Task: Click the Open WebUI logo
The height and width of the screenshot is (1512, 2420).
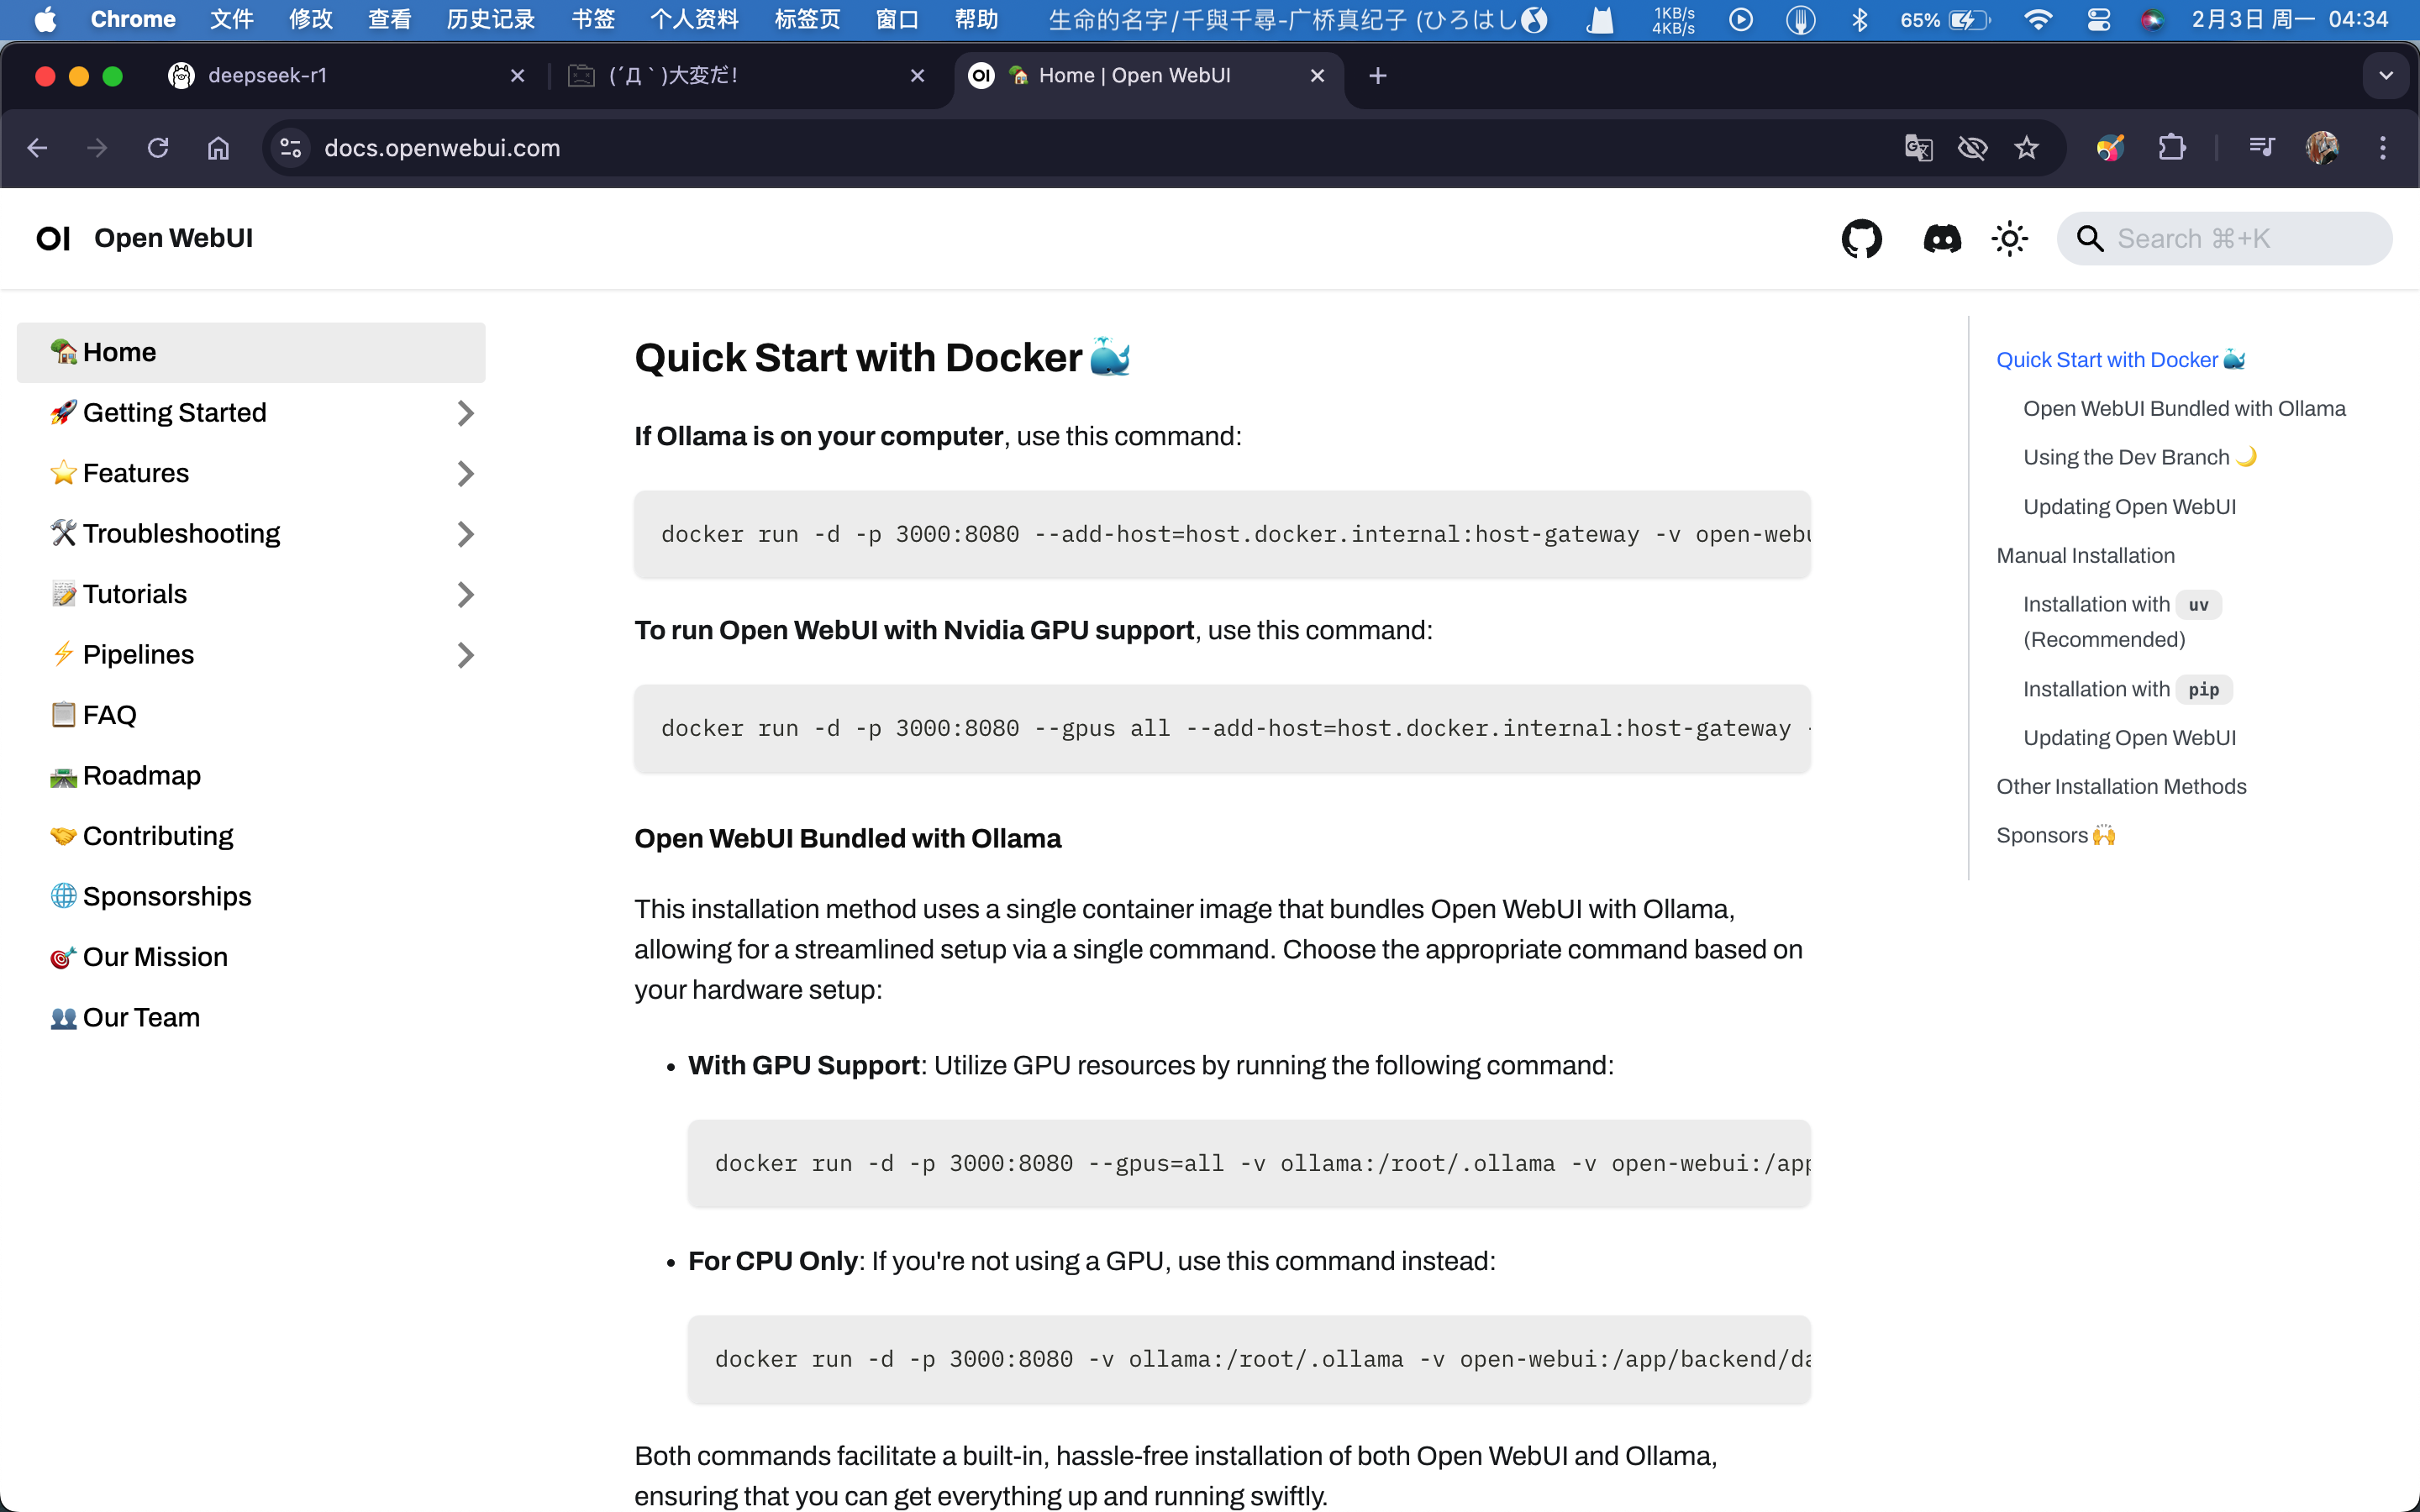Action: point(54,239)
